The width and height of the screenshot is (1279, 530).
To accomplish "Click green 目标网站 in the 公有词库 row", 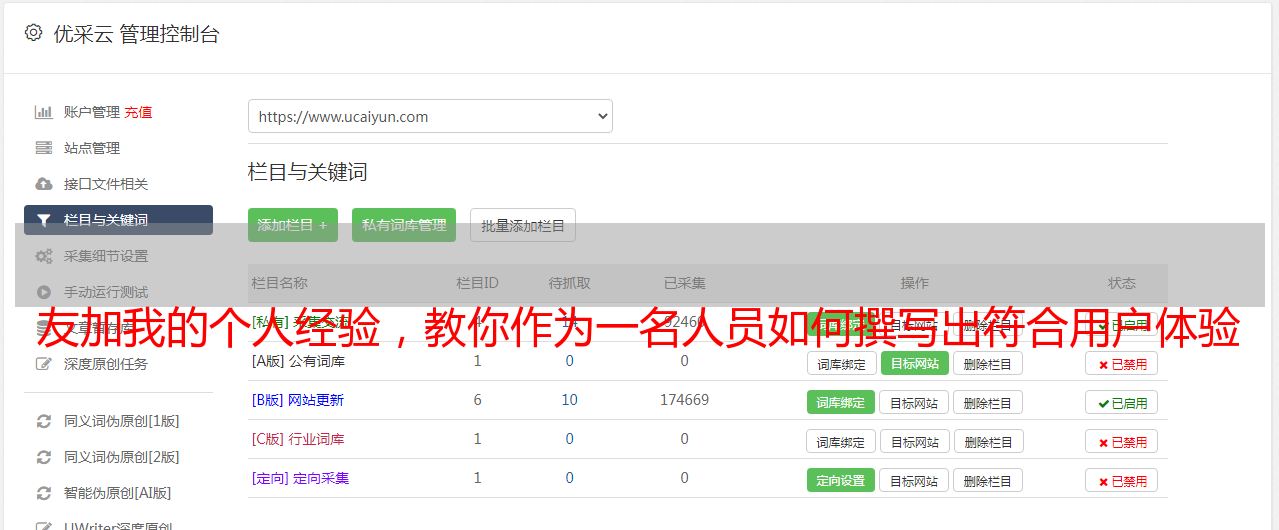I will (x=914, y=363).
